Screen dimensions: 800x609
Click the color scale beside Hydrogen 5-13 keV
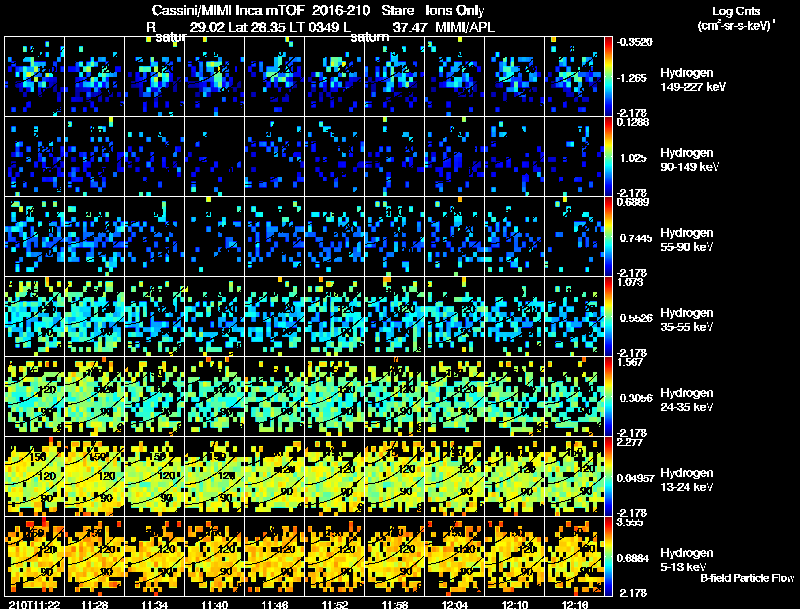(x=610, y=556)
